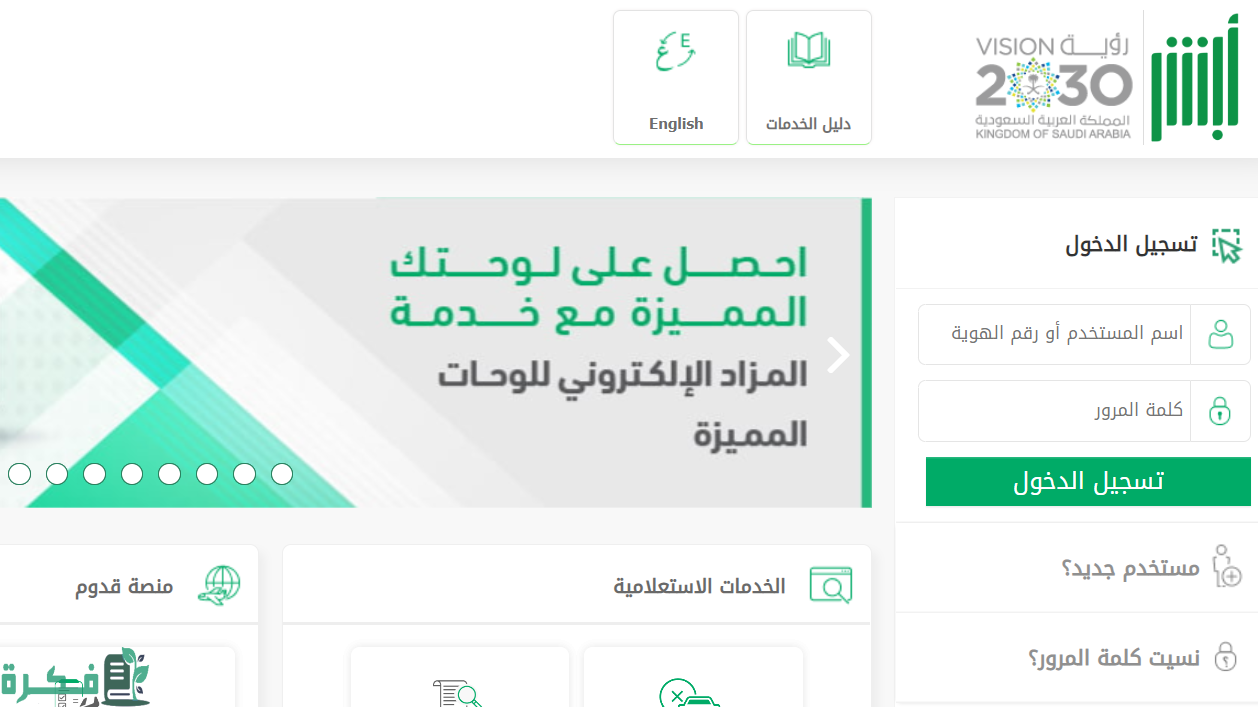Click the new user plus icon

1226,567
